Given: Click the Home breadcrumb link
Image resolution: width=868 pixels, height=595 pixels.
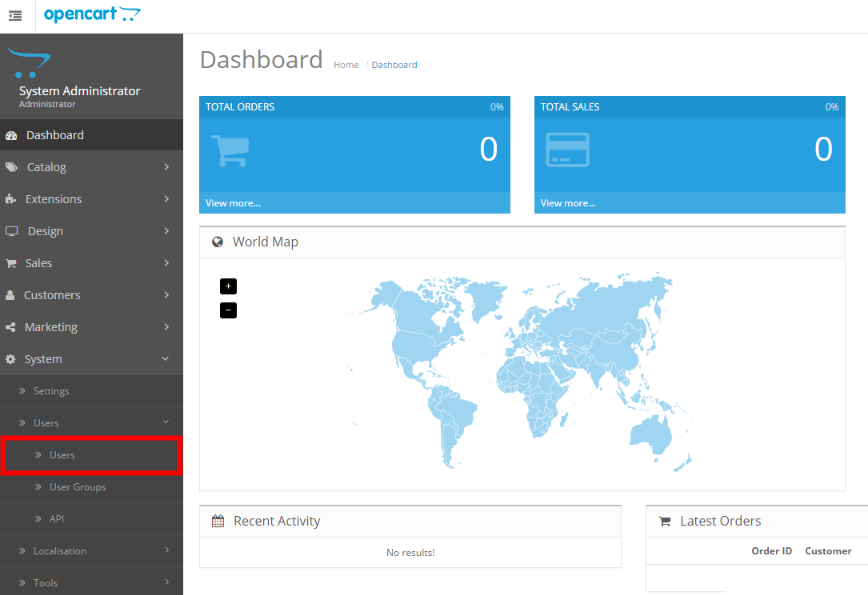Looking at the screenshot, I should click(346, 65).
